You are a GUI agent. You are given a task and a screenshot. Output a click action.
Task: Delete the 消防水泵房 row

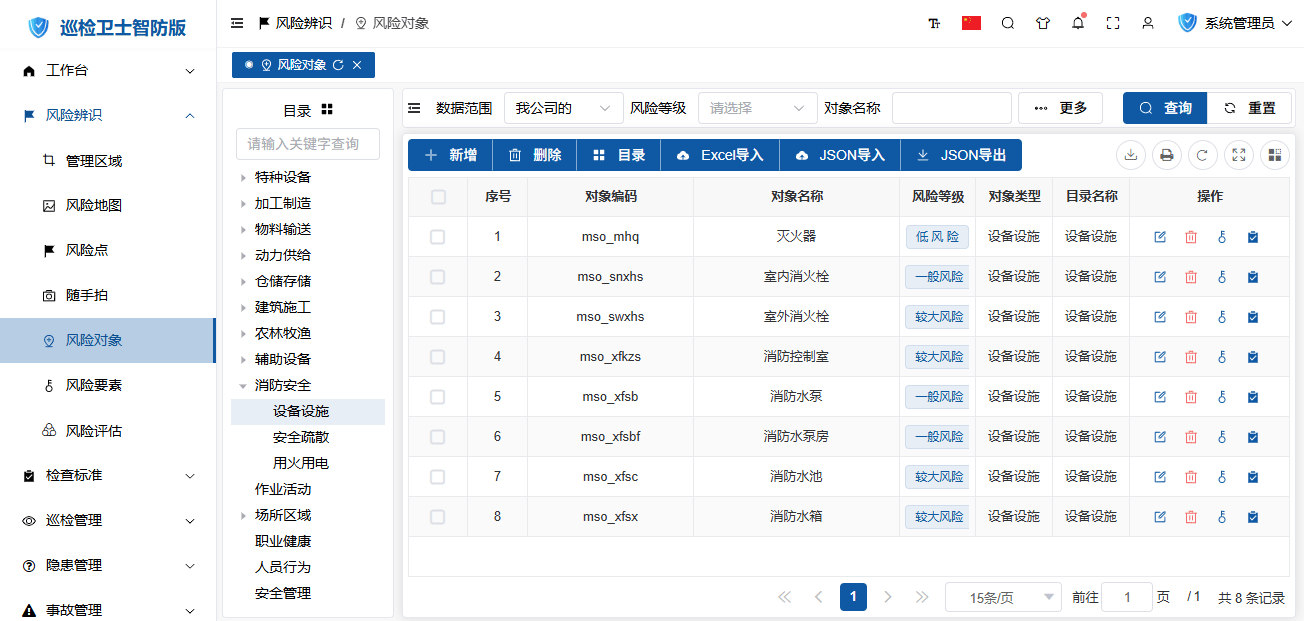click(x=1190, y=437)
